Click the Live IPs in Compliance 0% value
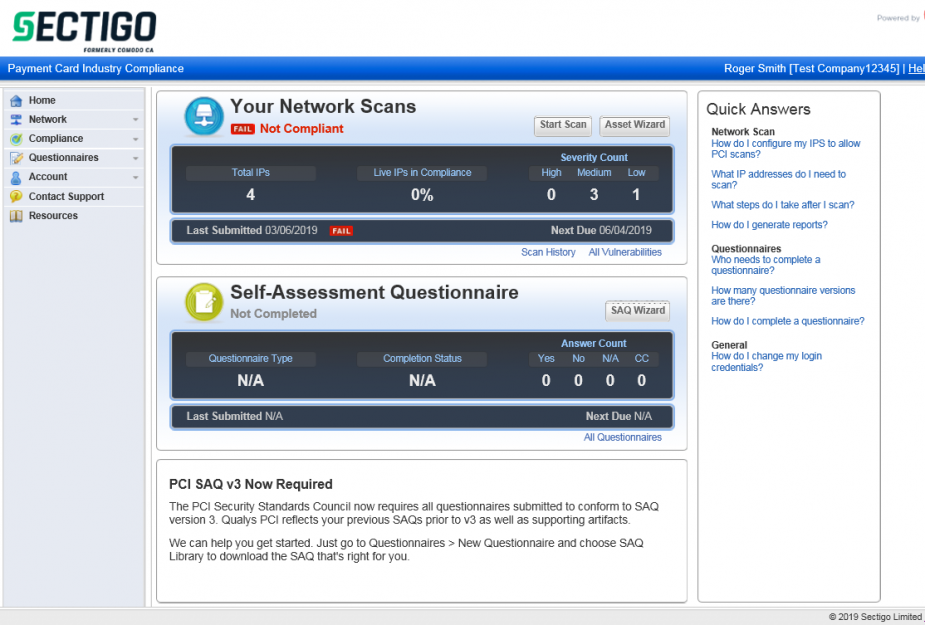Image resolution: width=925 pixels, height=625 pixels. click(422, 195)
